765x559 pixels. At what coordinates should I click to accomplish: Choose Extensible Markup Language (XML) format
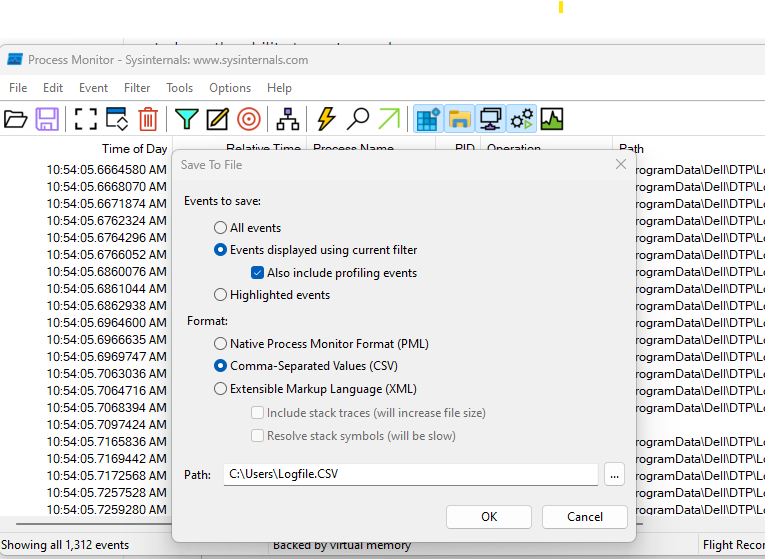pyautogui.click(x=221, y=389)
